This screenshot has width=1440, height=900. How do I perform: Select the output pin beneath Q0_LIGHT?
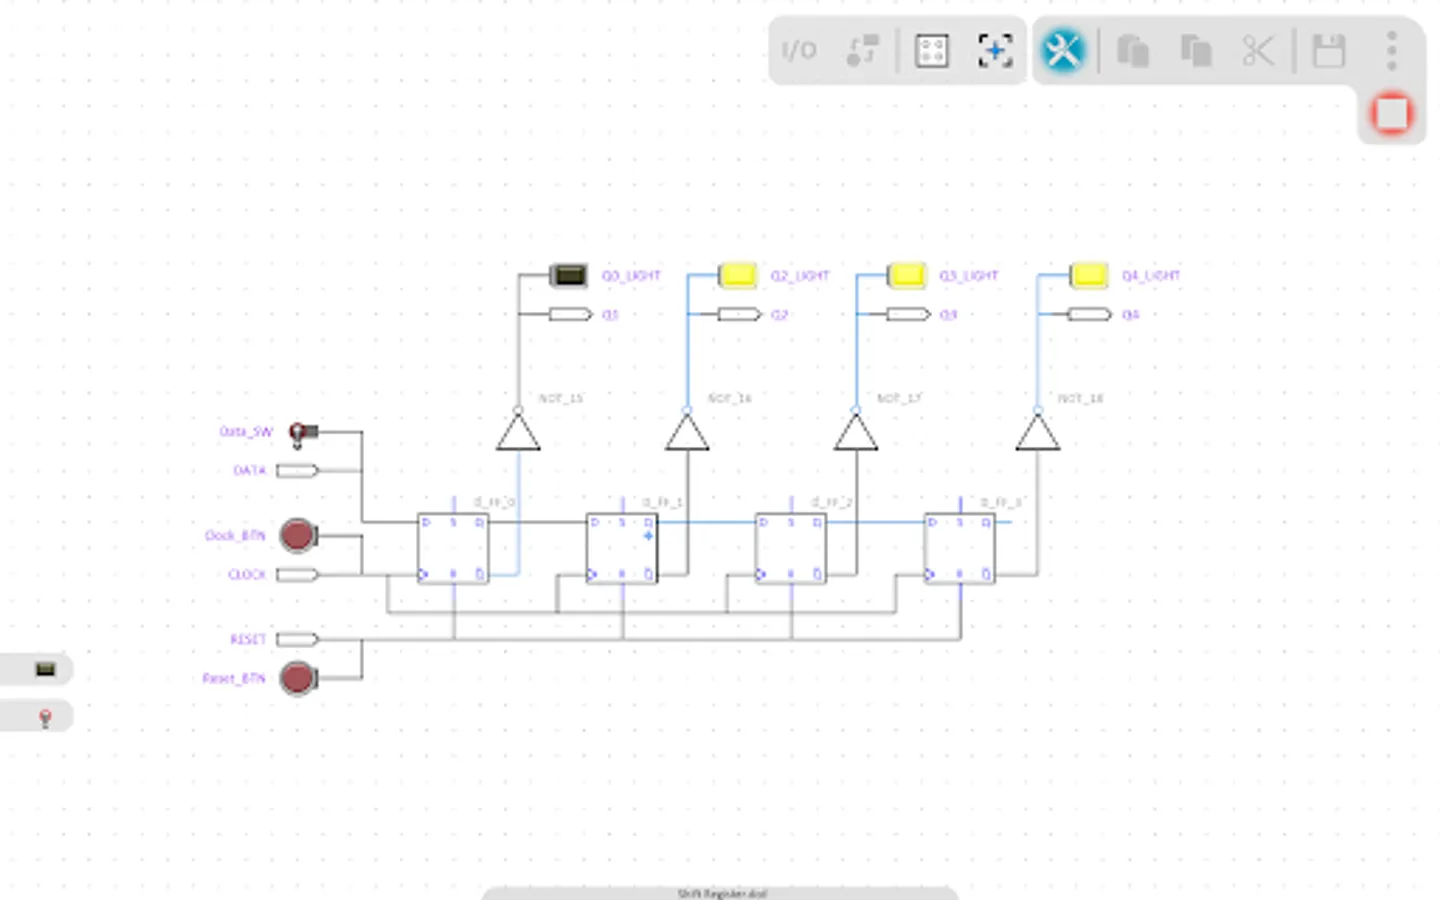[570, 314]
